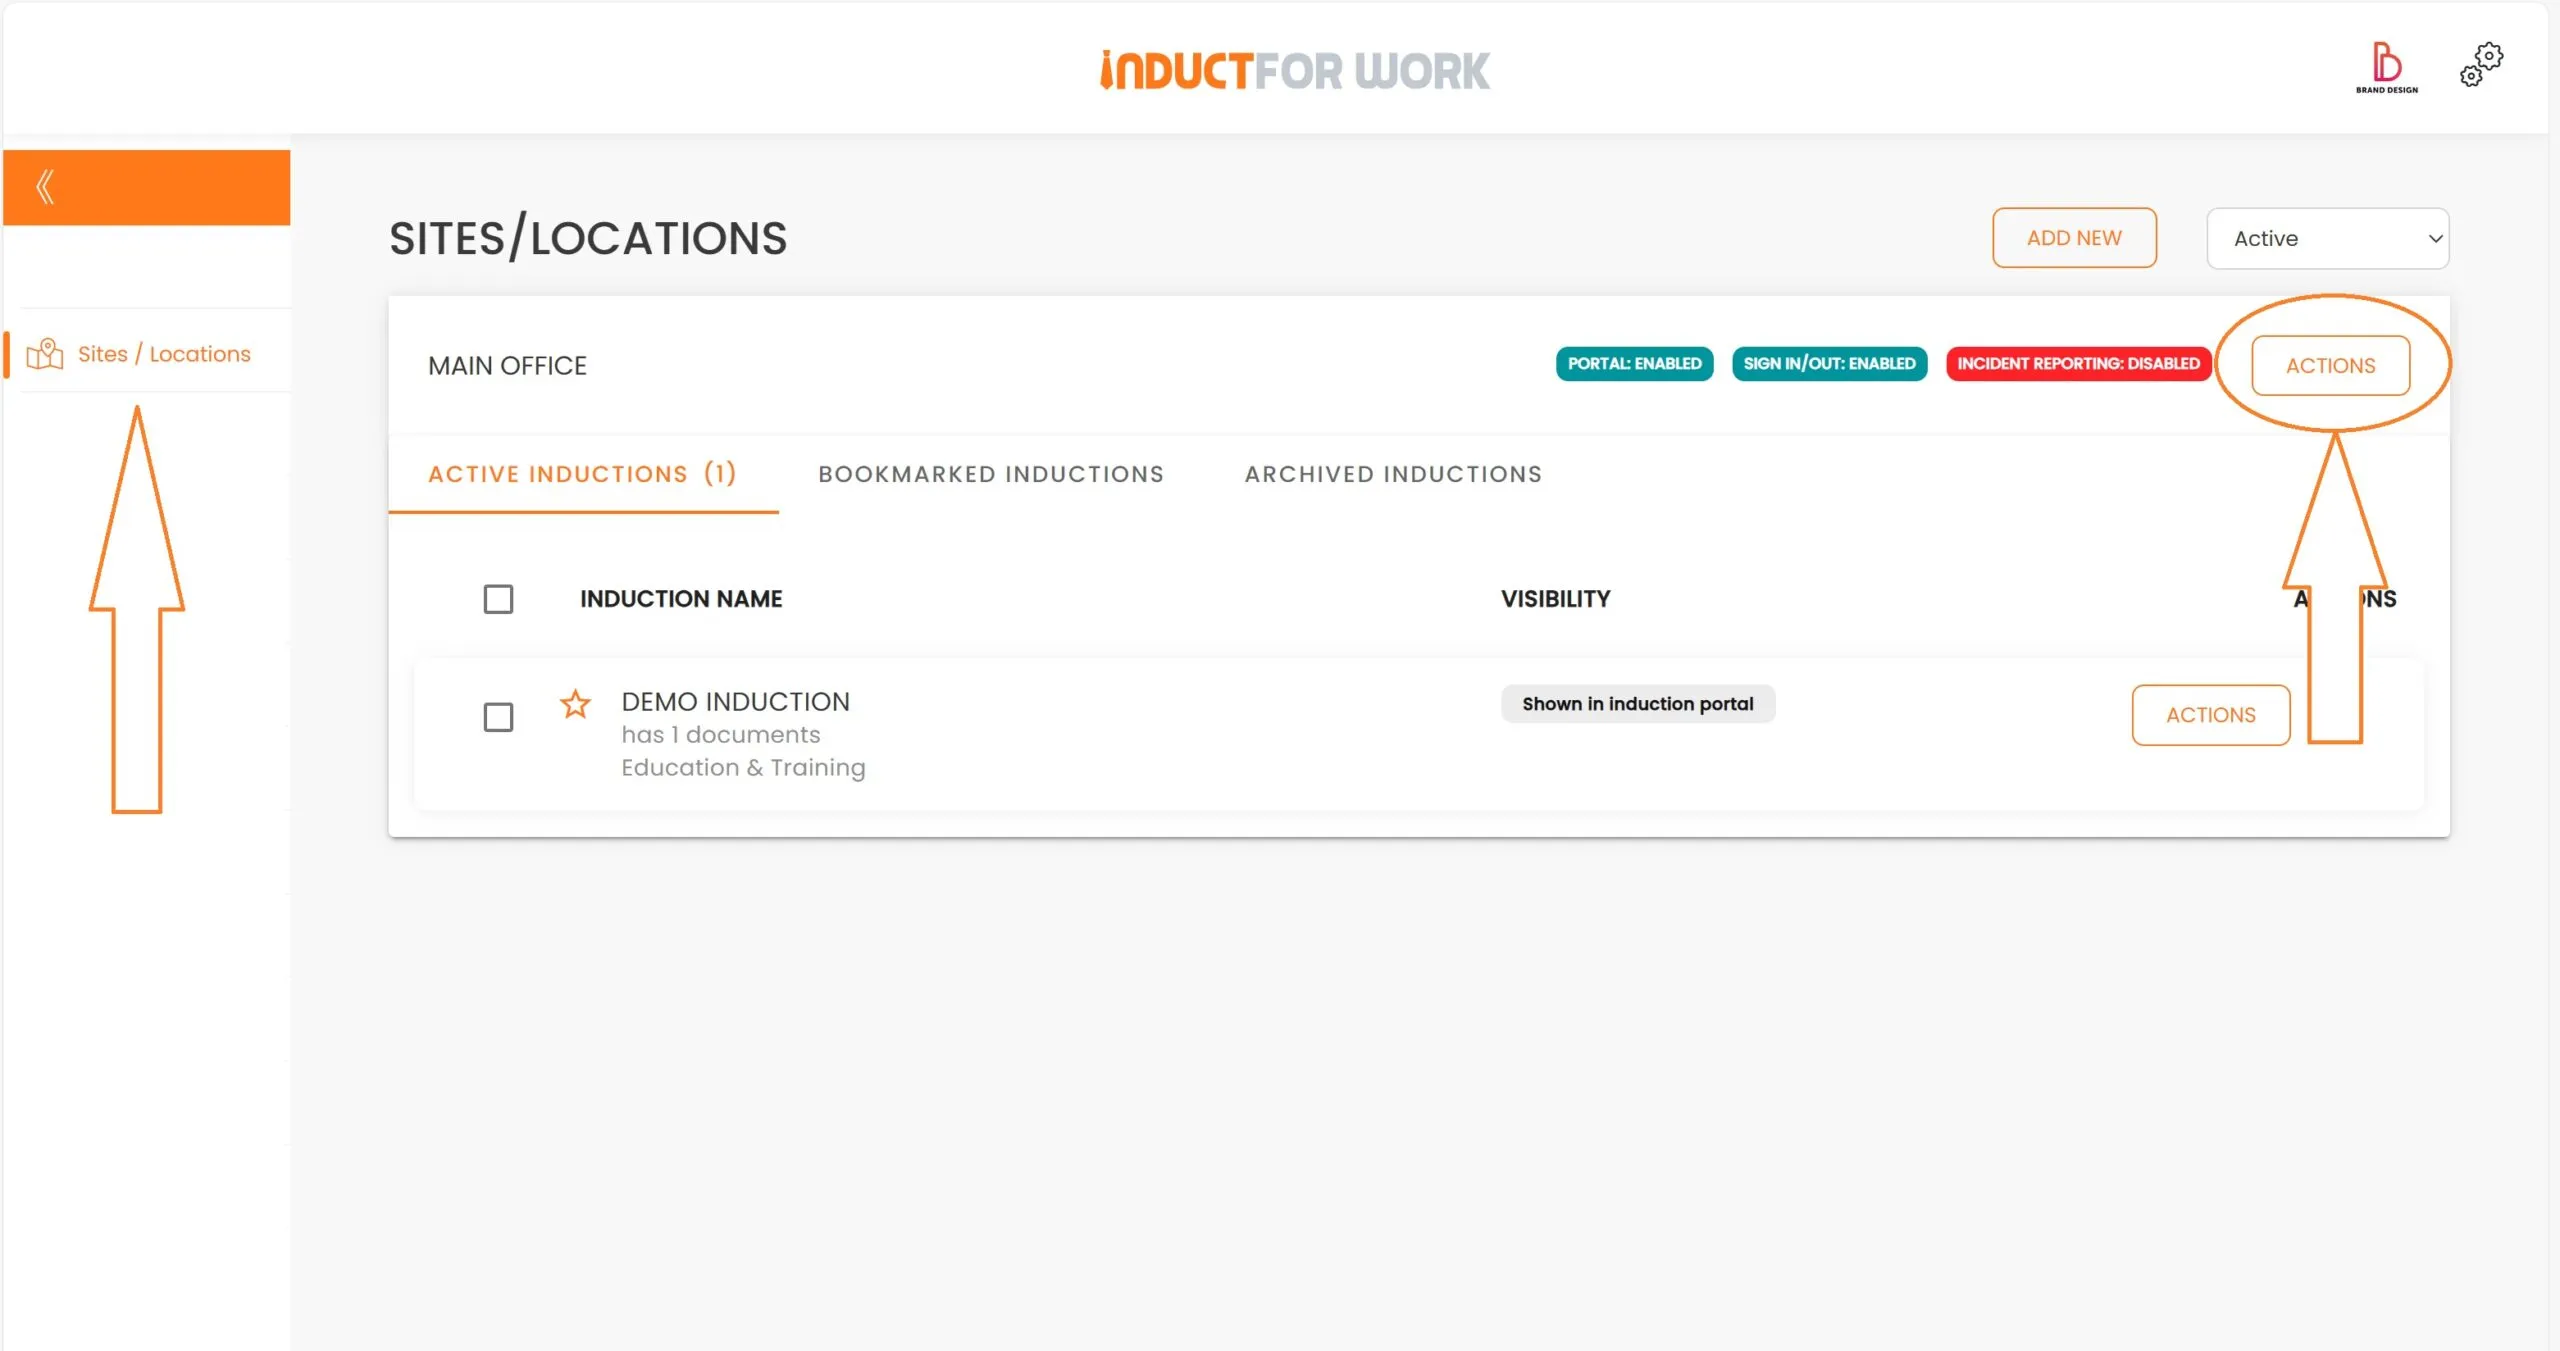The height and width of the screenshot is (1351, 2560).
Task: Tick the select-all inductions checkbox
Action: (498, 599)
